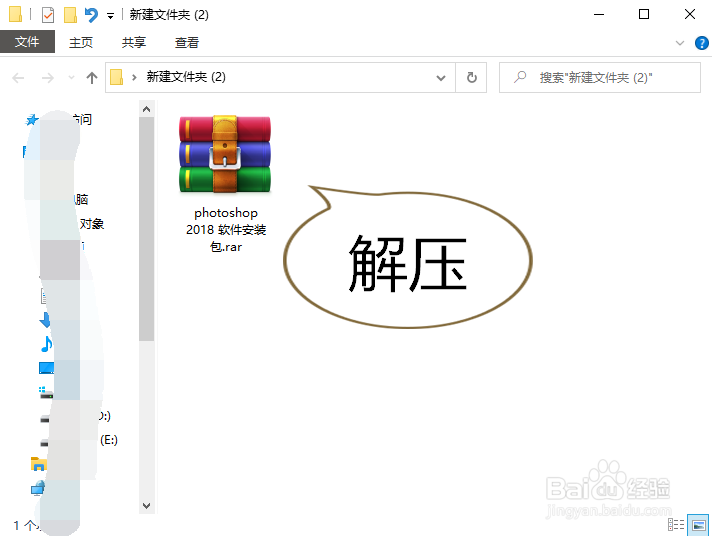
Task: Click the search box for 新建文件夹 (2)
Action: coord(599,78)
